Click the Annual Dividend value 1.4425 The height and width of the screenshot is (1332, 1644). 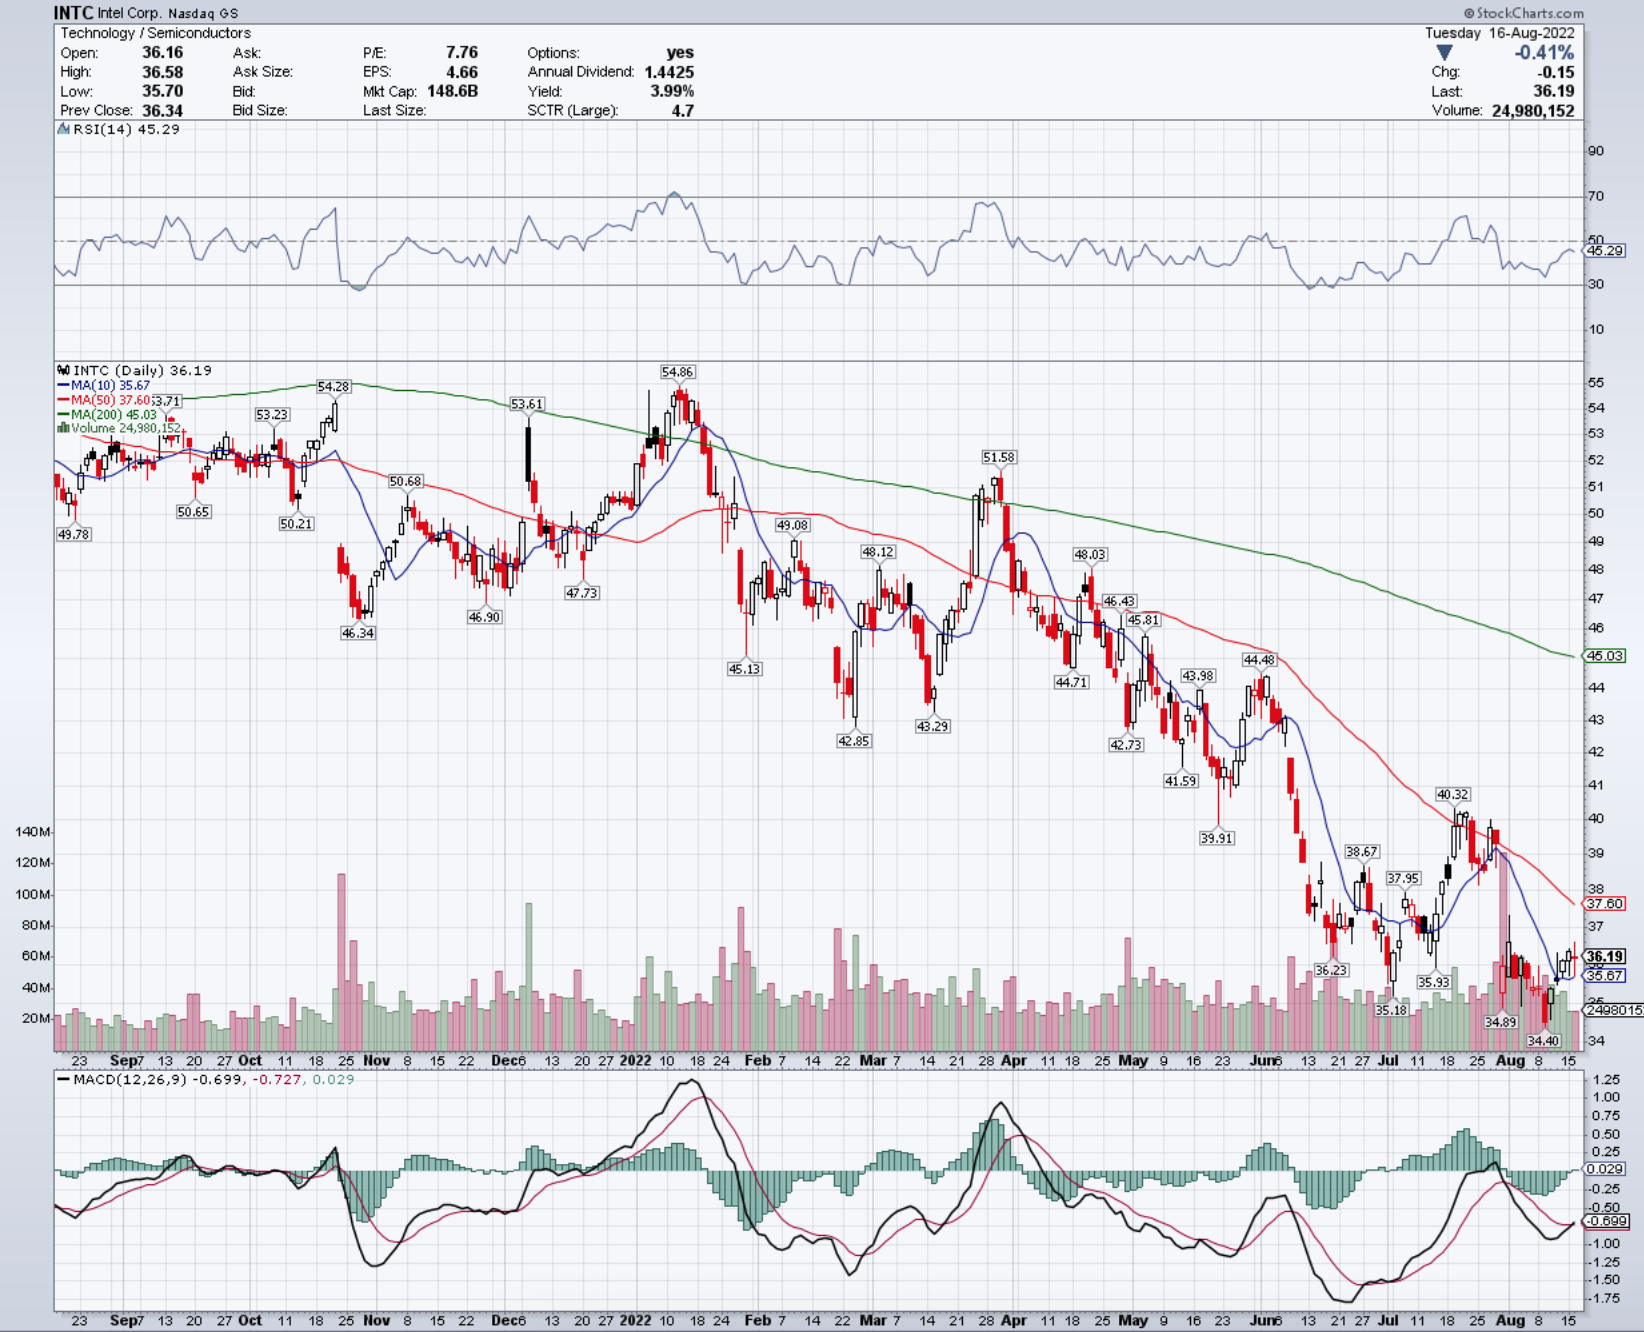click(669, 72)
